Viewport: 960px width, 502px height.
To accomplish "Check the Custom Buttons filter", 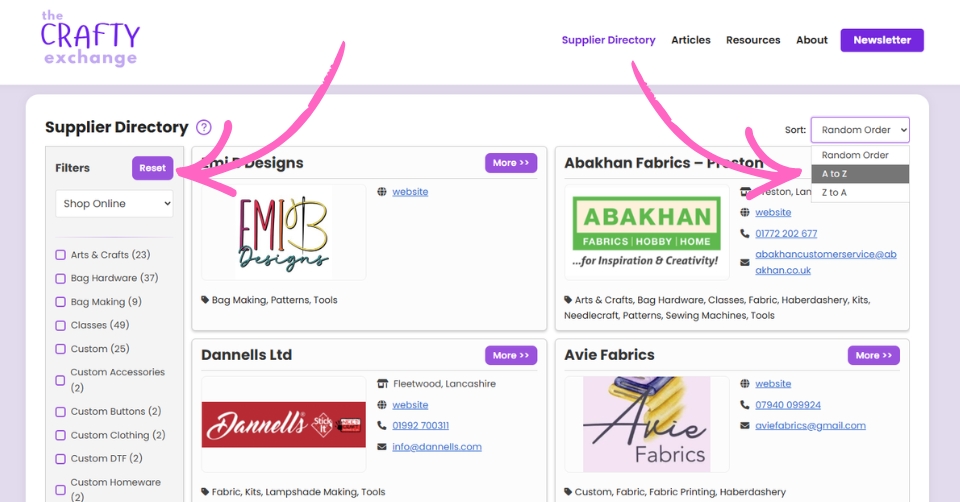I will click(x=61, y=412).
